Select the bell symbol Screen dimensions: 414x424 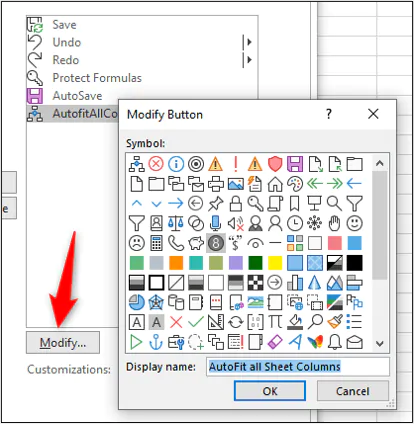point(335,342)
